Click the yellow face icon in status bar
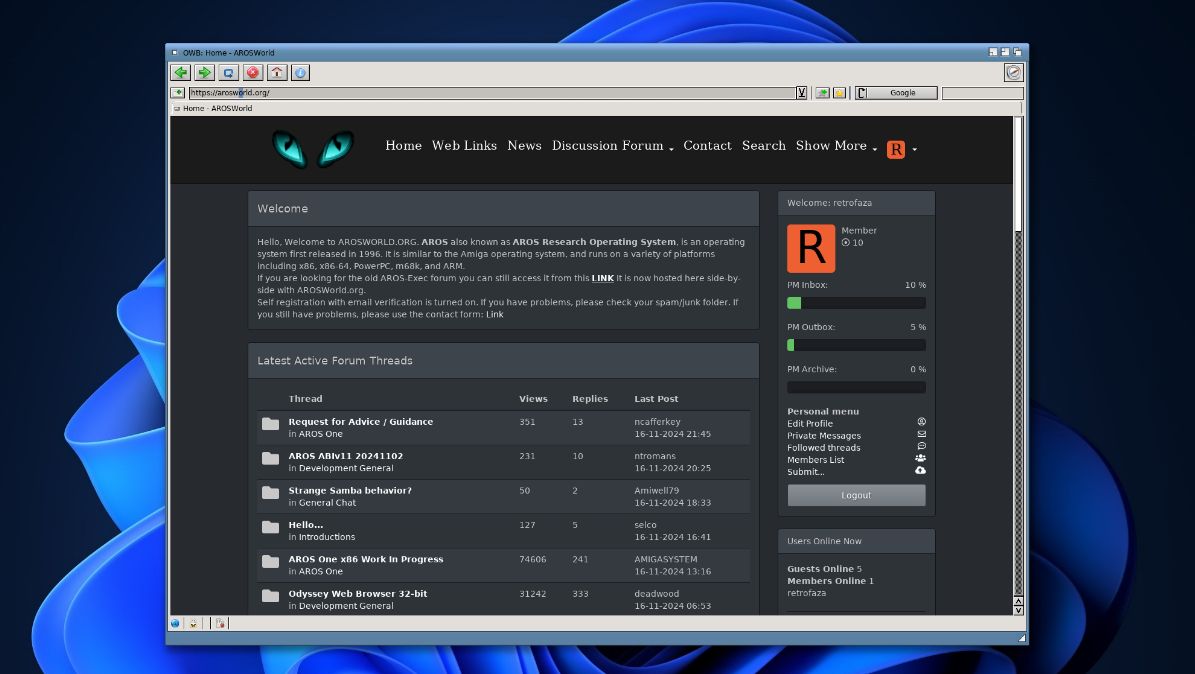The width and height of the screenshot is (1195, 674). coord(194,624)
